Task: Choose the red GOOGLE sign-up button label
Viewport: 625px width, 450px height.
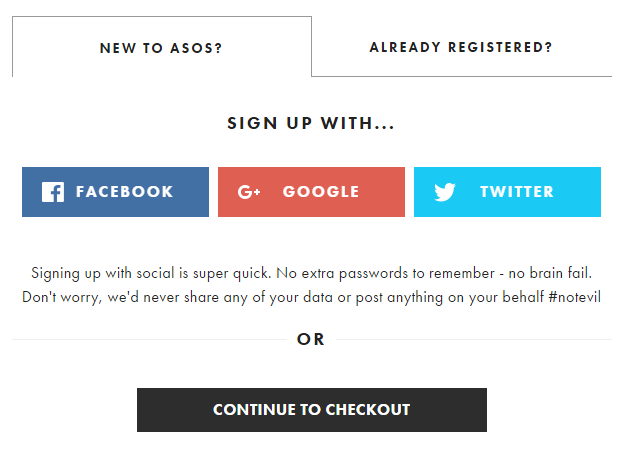Action: tap(321, 192)
